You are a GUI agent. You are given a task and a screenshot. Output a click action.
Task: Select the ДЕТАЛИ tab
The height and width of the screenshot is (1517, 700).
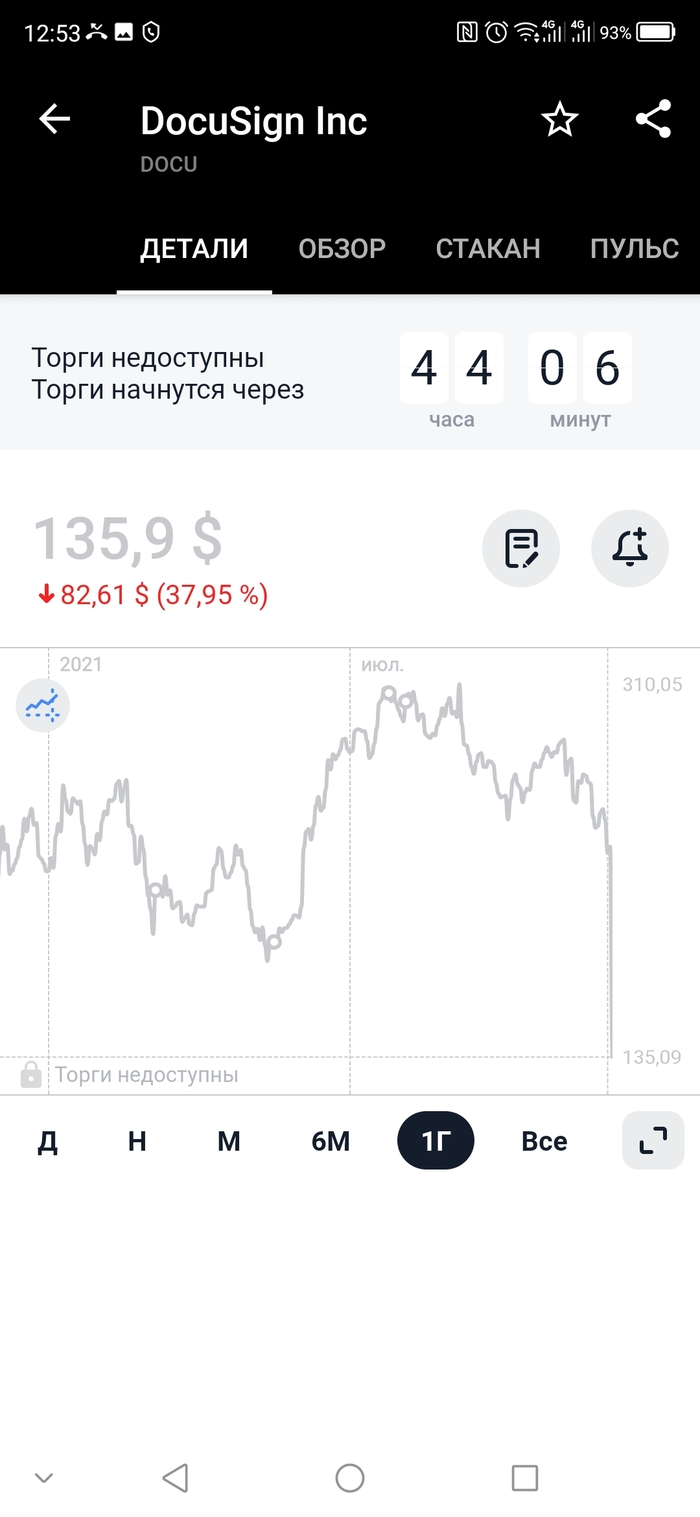(194, 249)
